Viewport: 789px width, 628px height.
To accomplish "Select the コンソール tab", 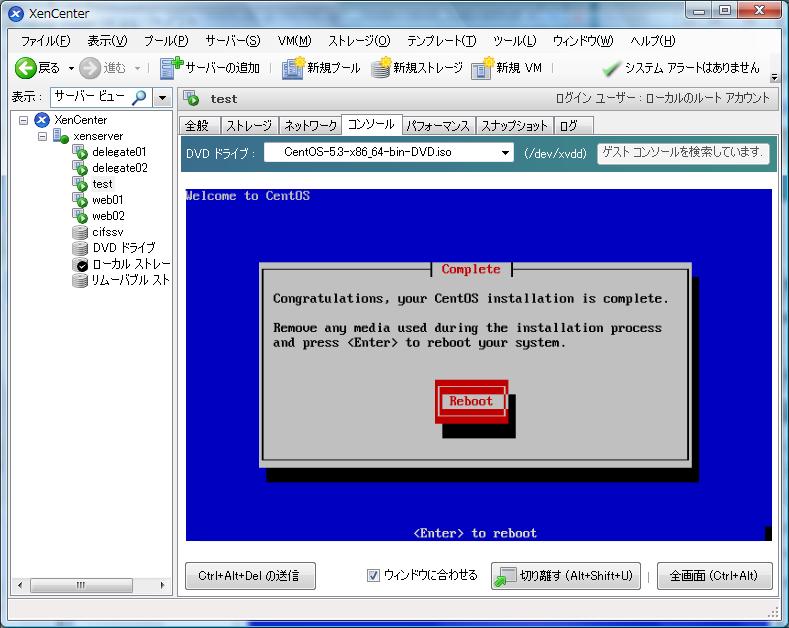I will 371,124.
